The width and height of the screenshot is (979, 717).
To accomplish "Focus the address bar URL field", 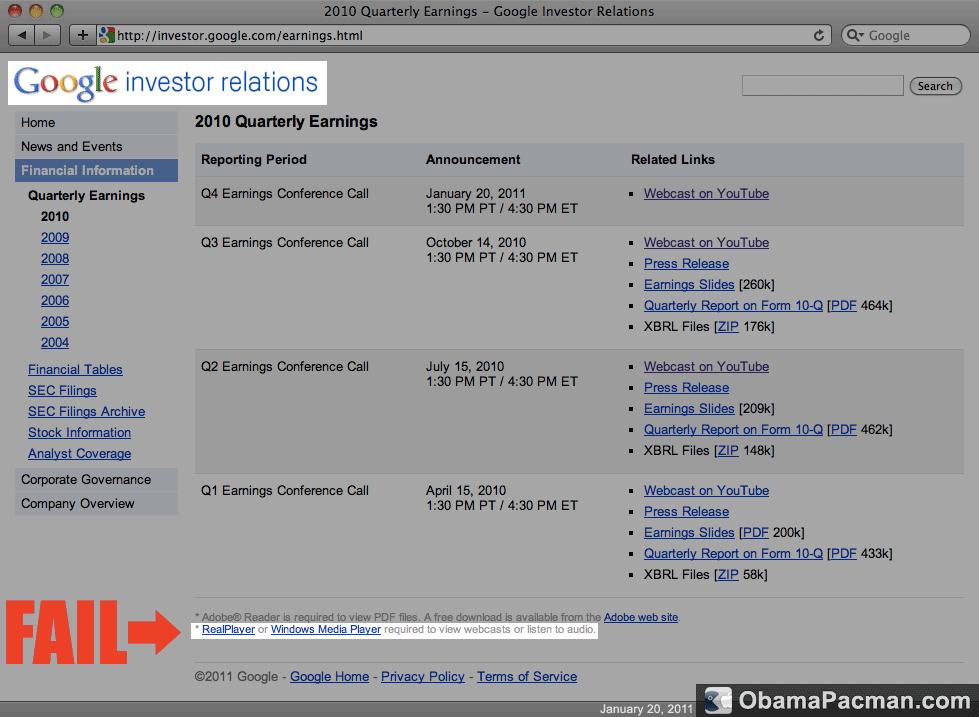I will coord(462,36).
